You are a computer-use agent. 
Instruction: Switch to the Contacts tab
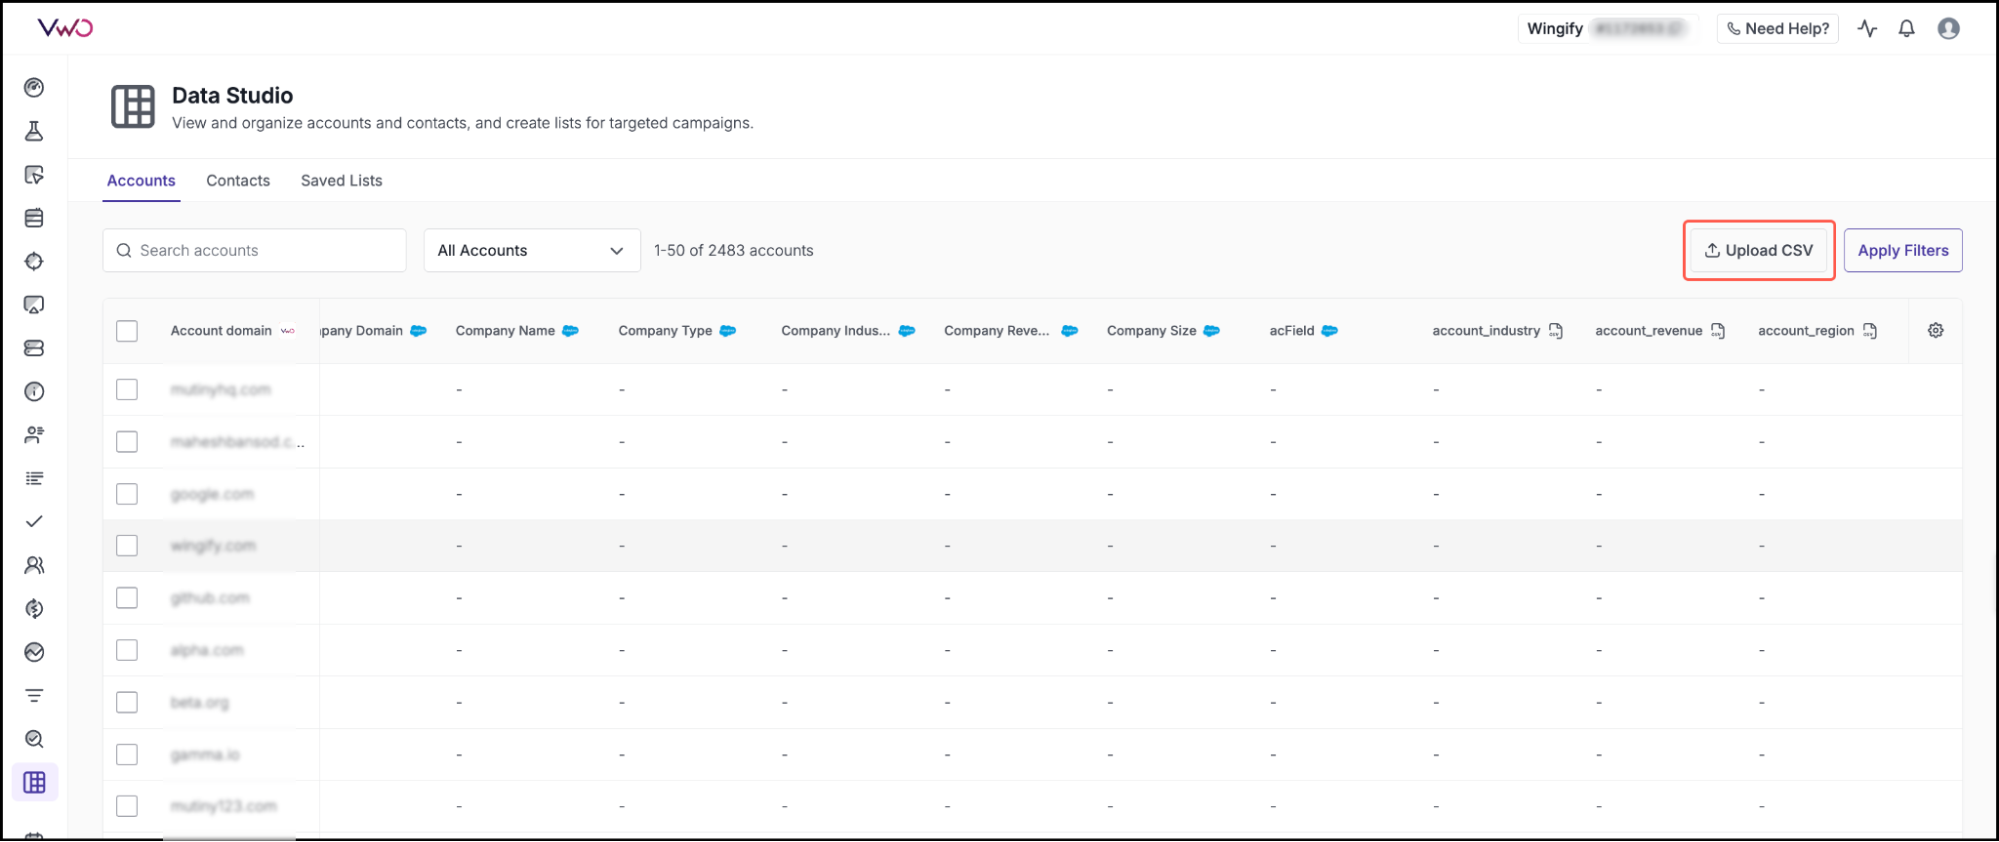click(x=238, y=181)
